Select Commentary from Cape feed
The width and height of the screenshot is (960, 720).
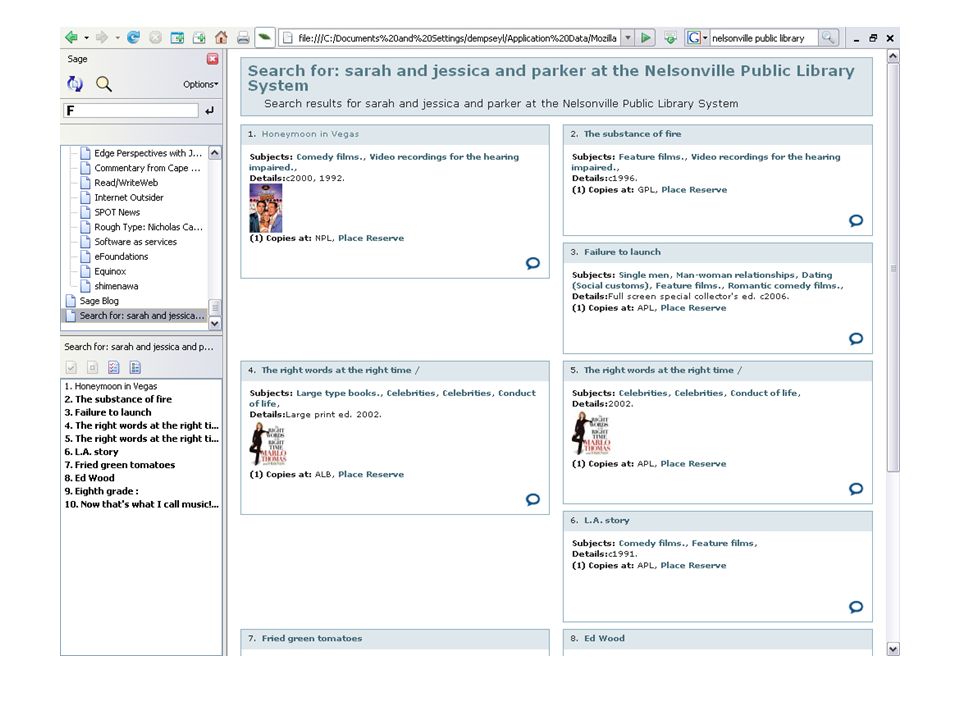click(x=147, y=168)
